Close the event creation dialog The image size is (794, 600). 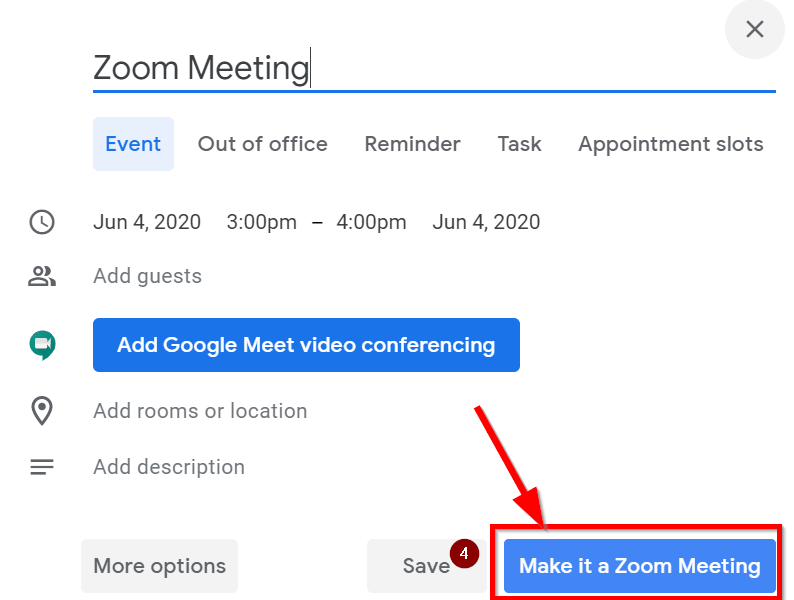pos(754,29)
